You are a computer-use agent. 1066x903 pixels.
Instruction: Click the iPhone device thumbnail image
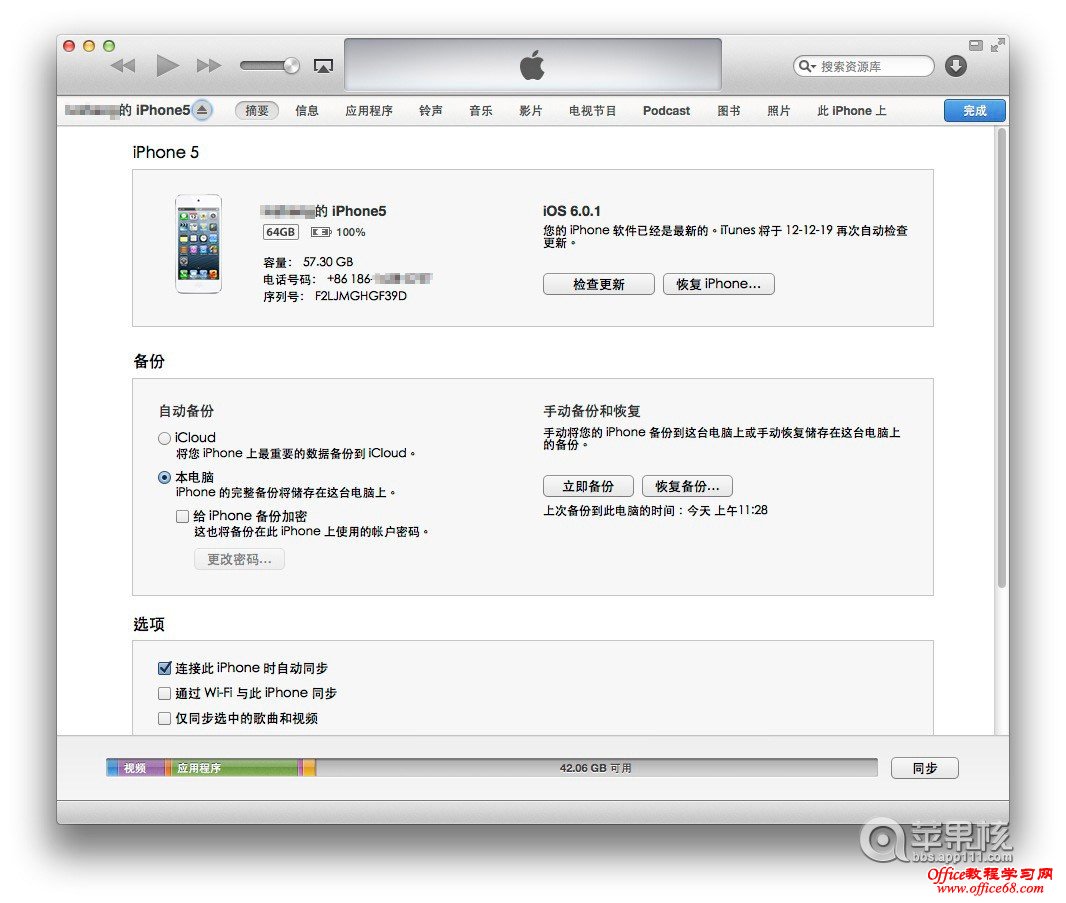pos(197,243)
